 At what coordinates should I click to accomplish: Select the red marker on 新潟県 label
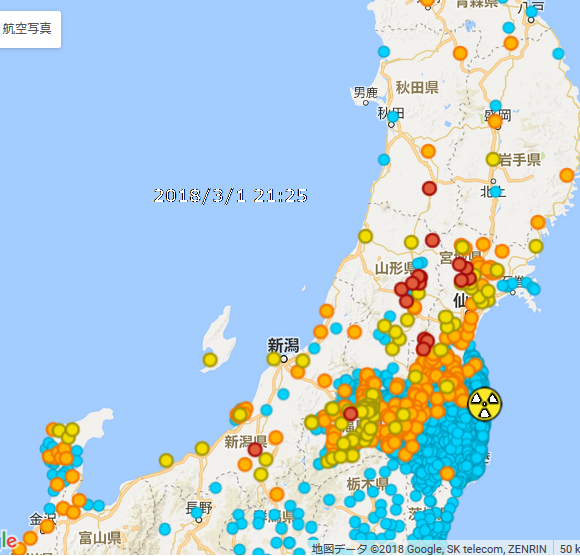pyautogui.click(x=255, y=449)
